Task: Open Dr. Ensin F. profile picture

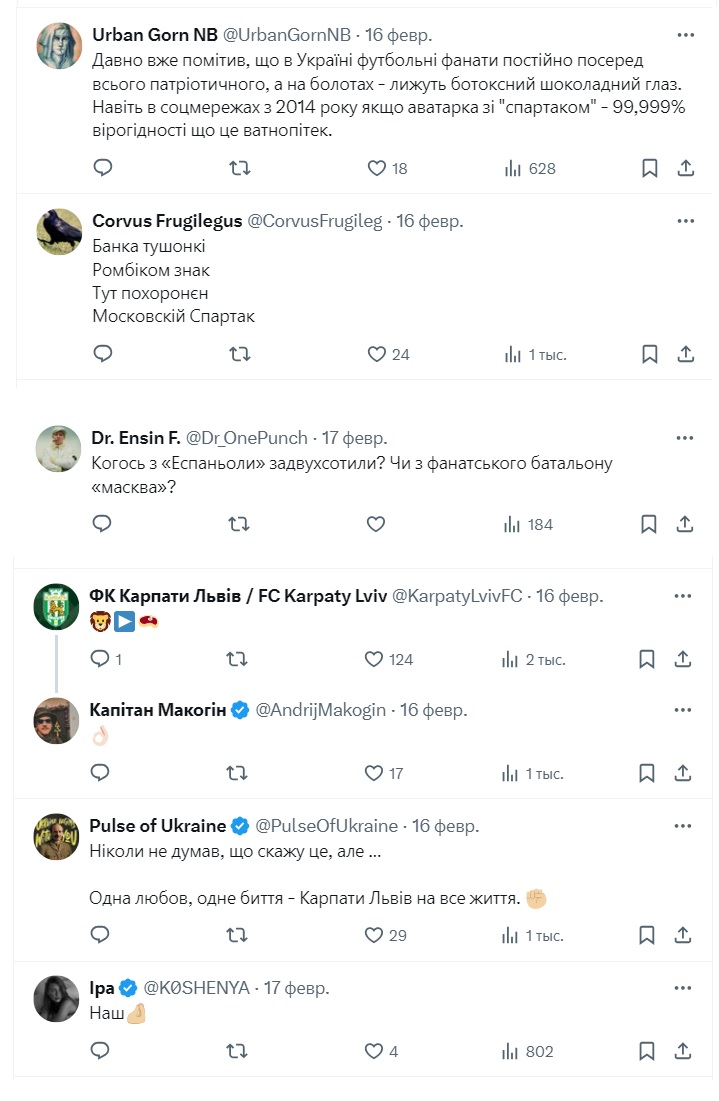Action: 58,449
